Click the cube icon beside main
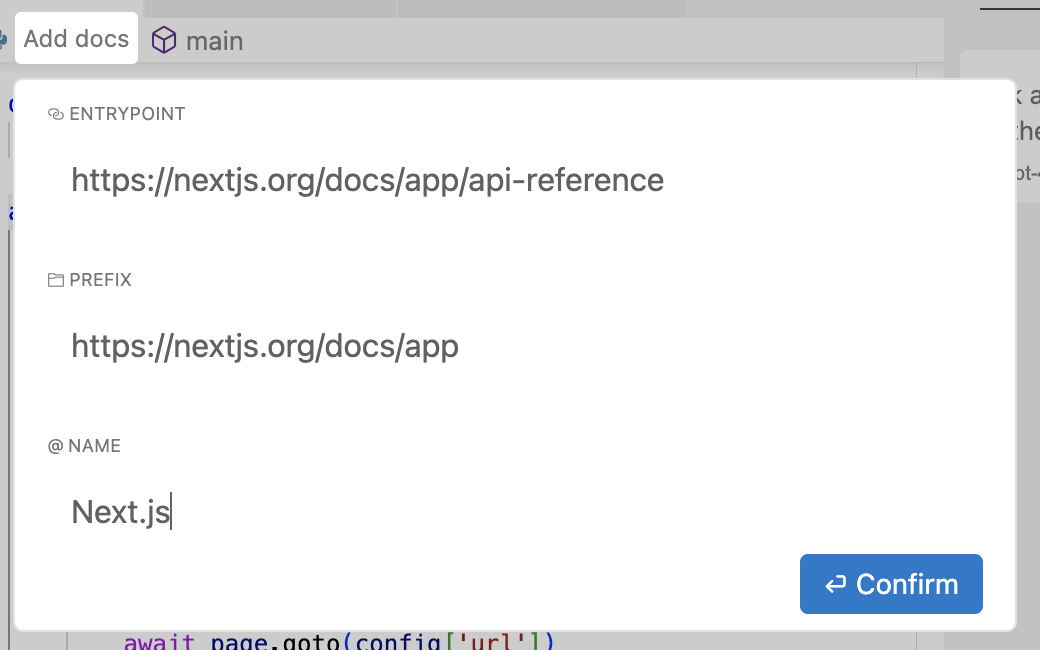 click(x=163, y=40)
